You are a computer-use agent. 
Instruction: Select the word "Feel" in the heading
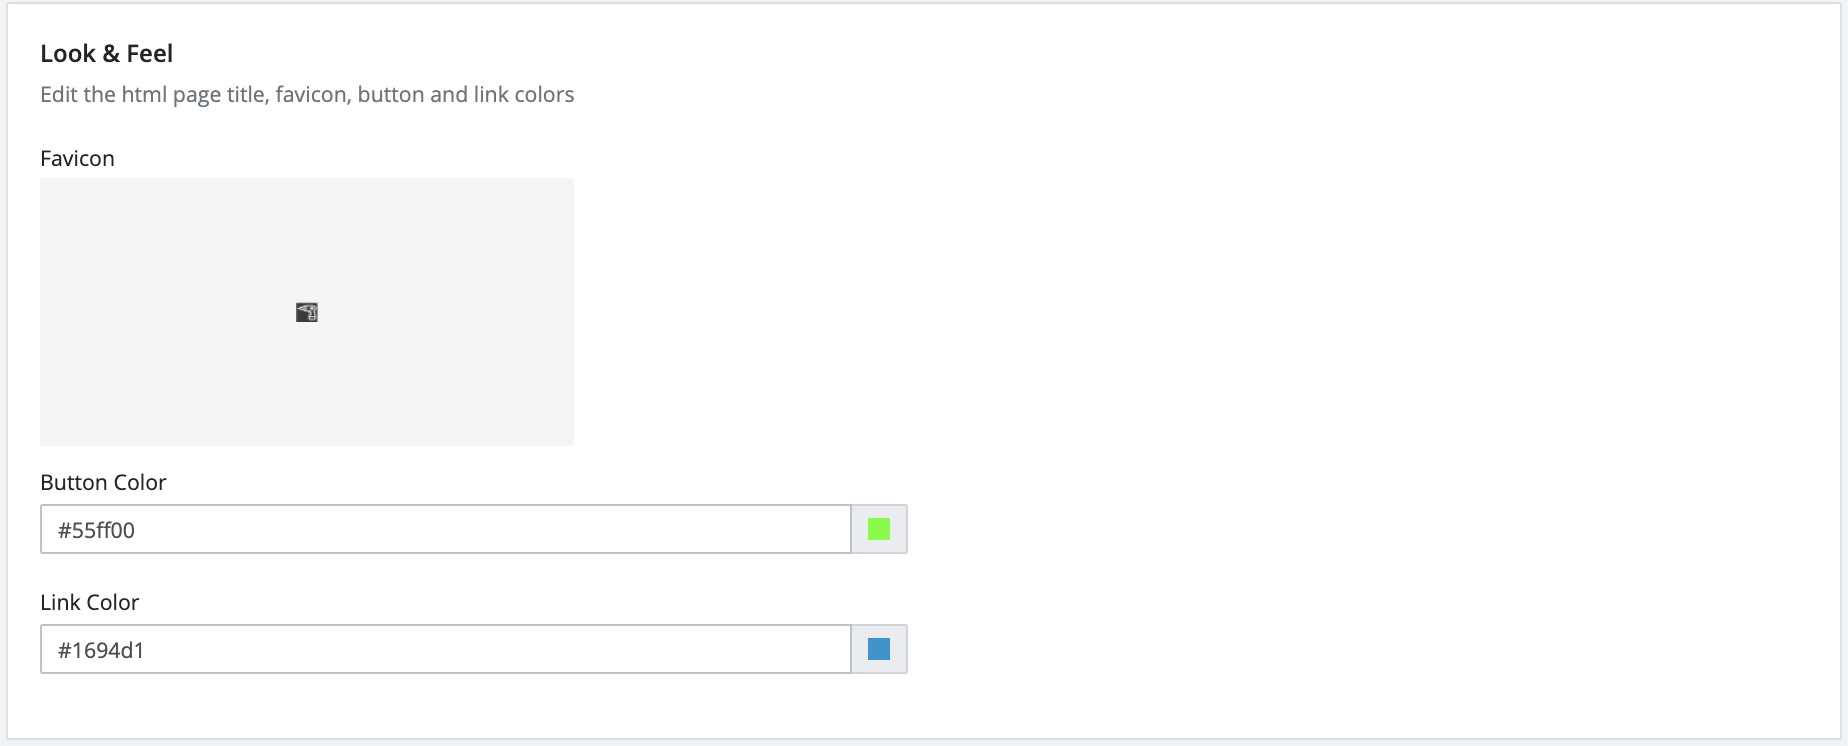click(150, 53)
